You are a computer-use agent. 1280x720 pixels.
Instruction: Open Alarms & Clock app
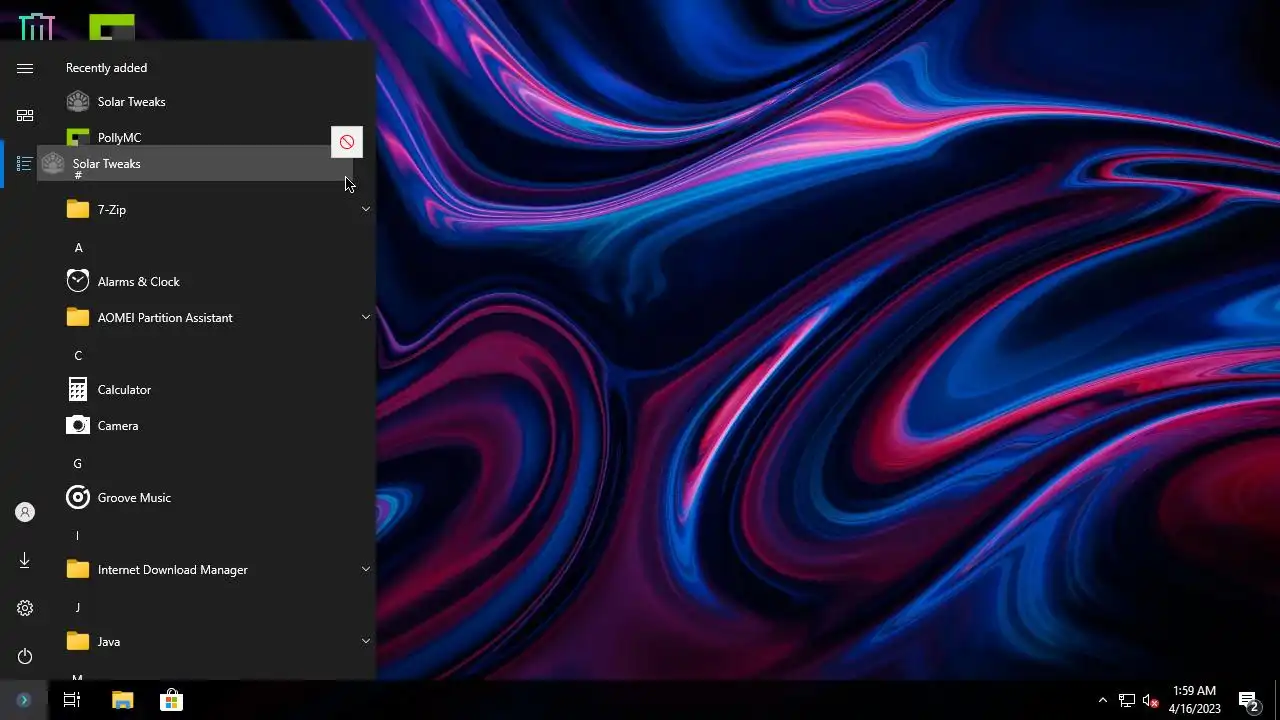[215, 282]
